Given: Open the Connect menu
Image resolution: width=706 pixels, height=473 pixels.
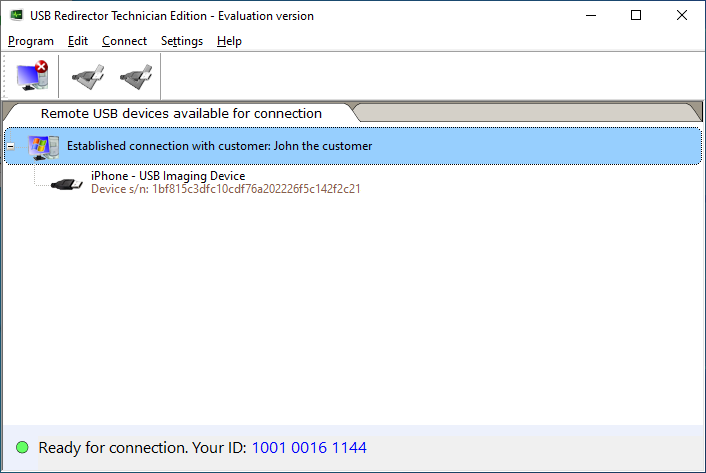Looking at the screenshot, I should pyautogui.click(x=124, y=41).
